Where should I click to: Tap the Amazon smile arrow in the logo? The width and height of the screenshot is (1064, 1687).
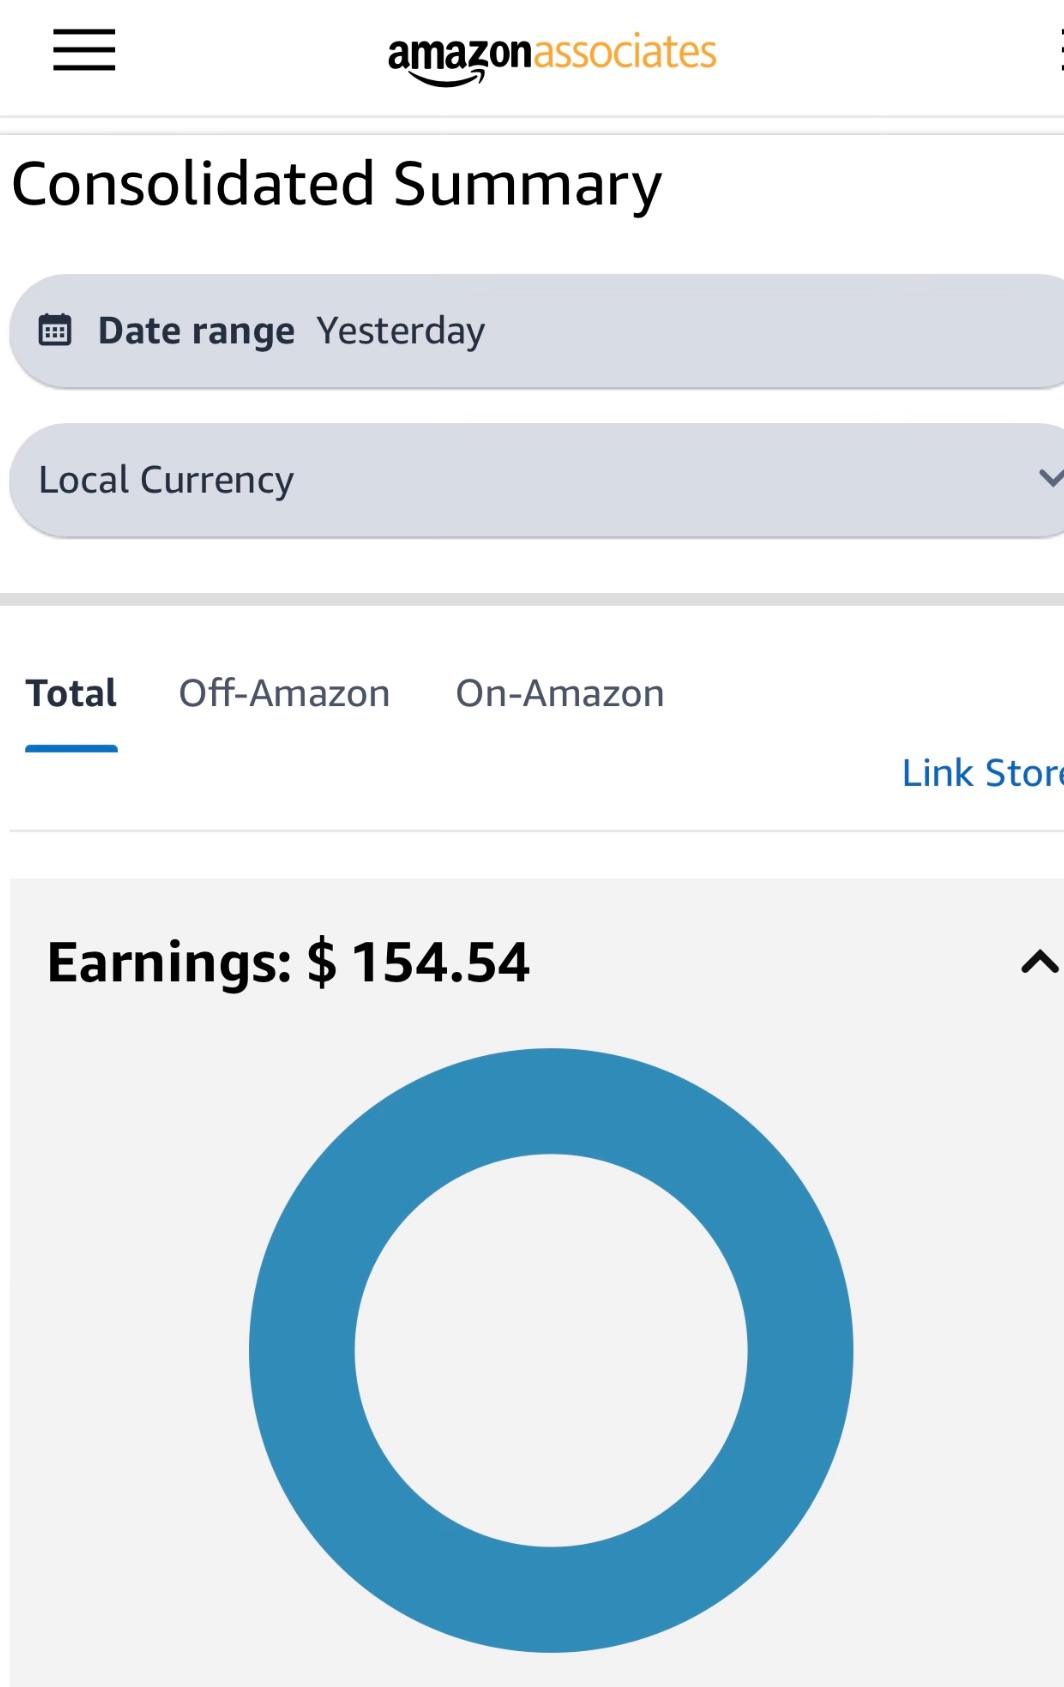tap(447, 79)
